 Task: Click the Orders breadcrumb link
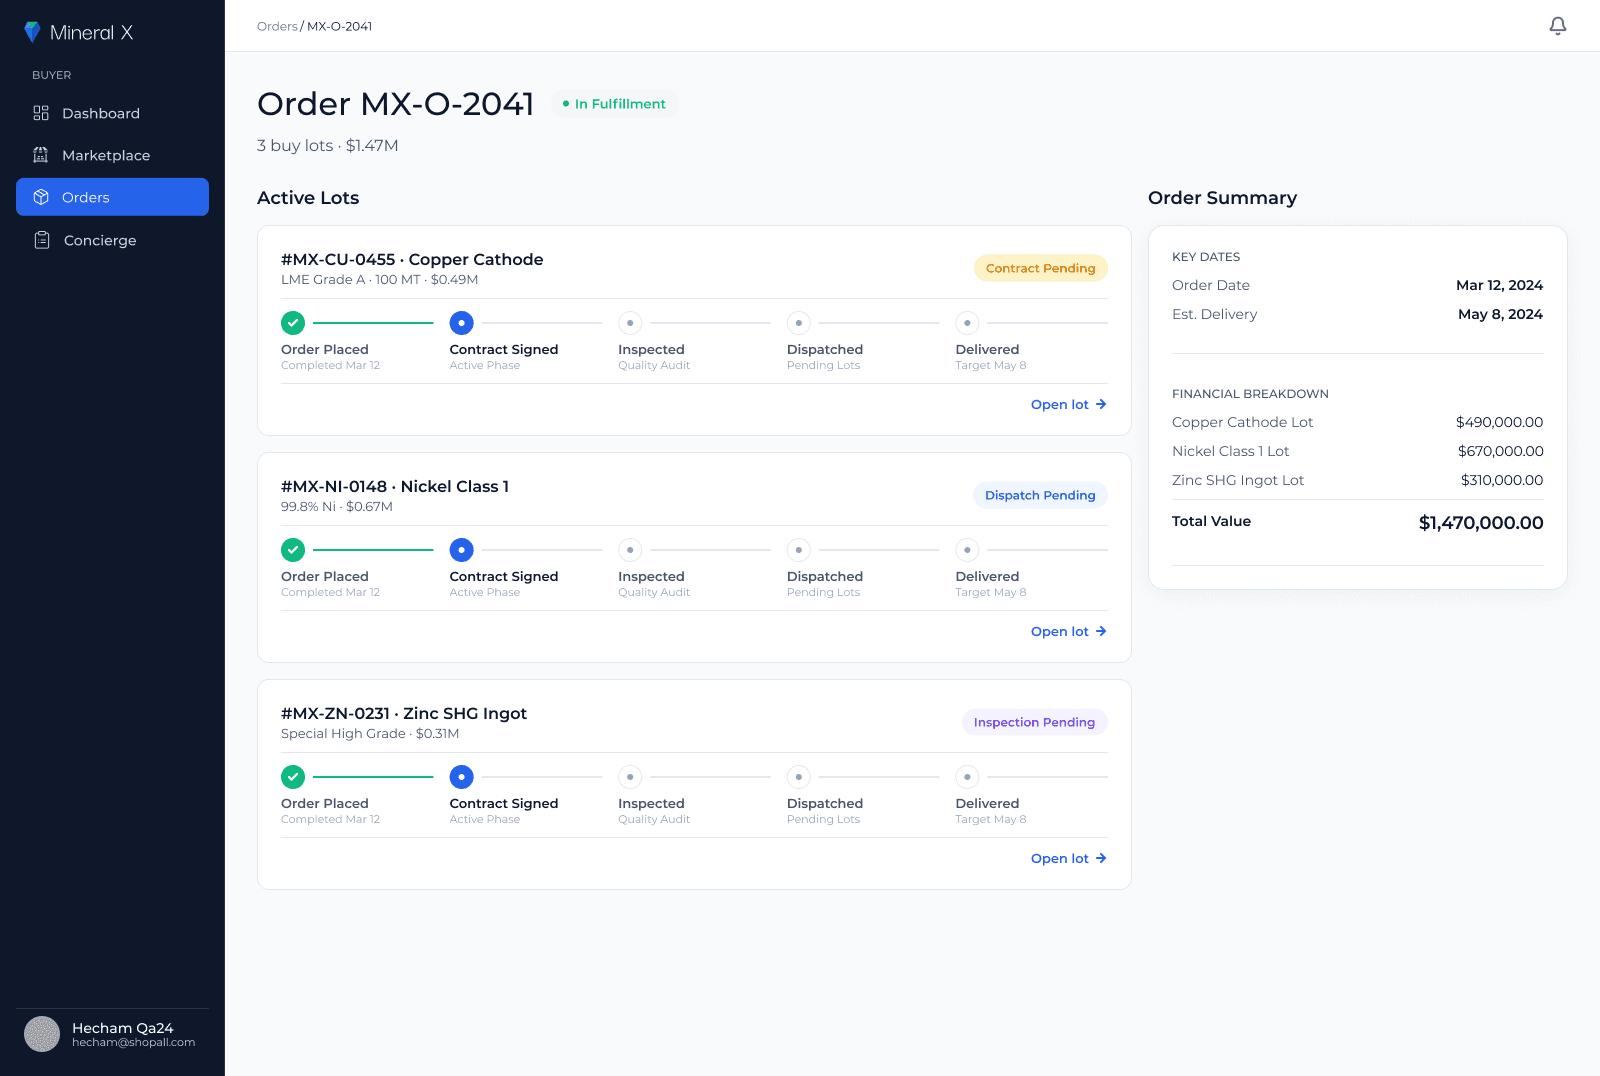[277, 26]
